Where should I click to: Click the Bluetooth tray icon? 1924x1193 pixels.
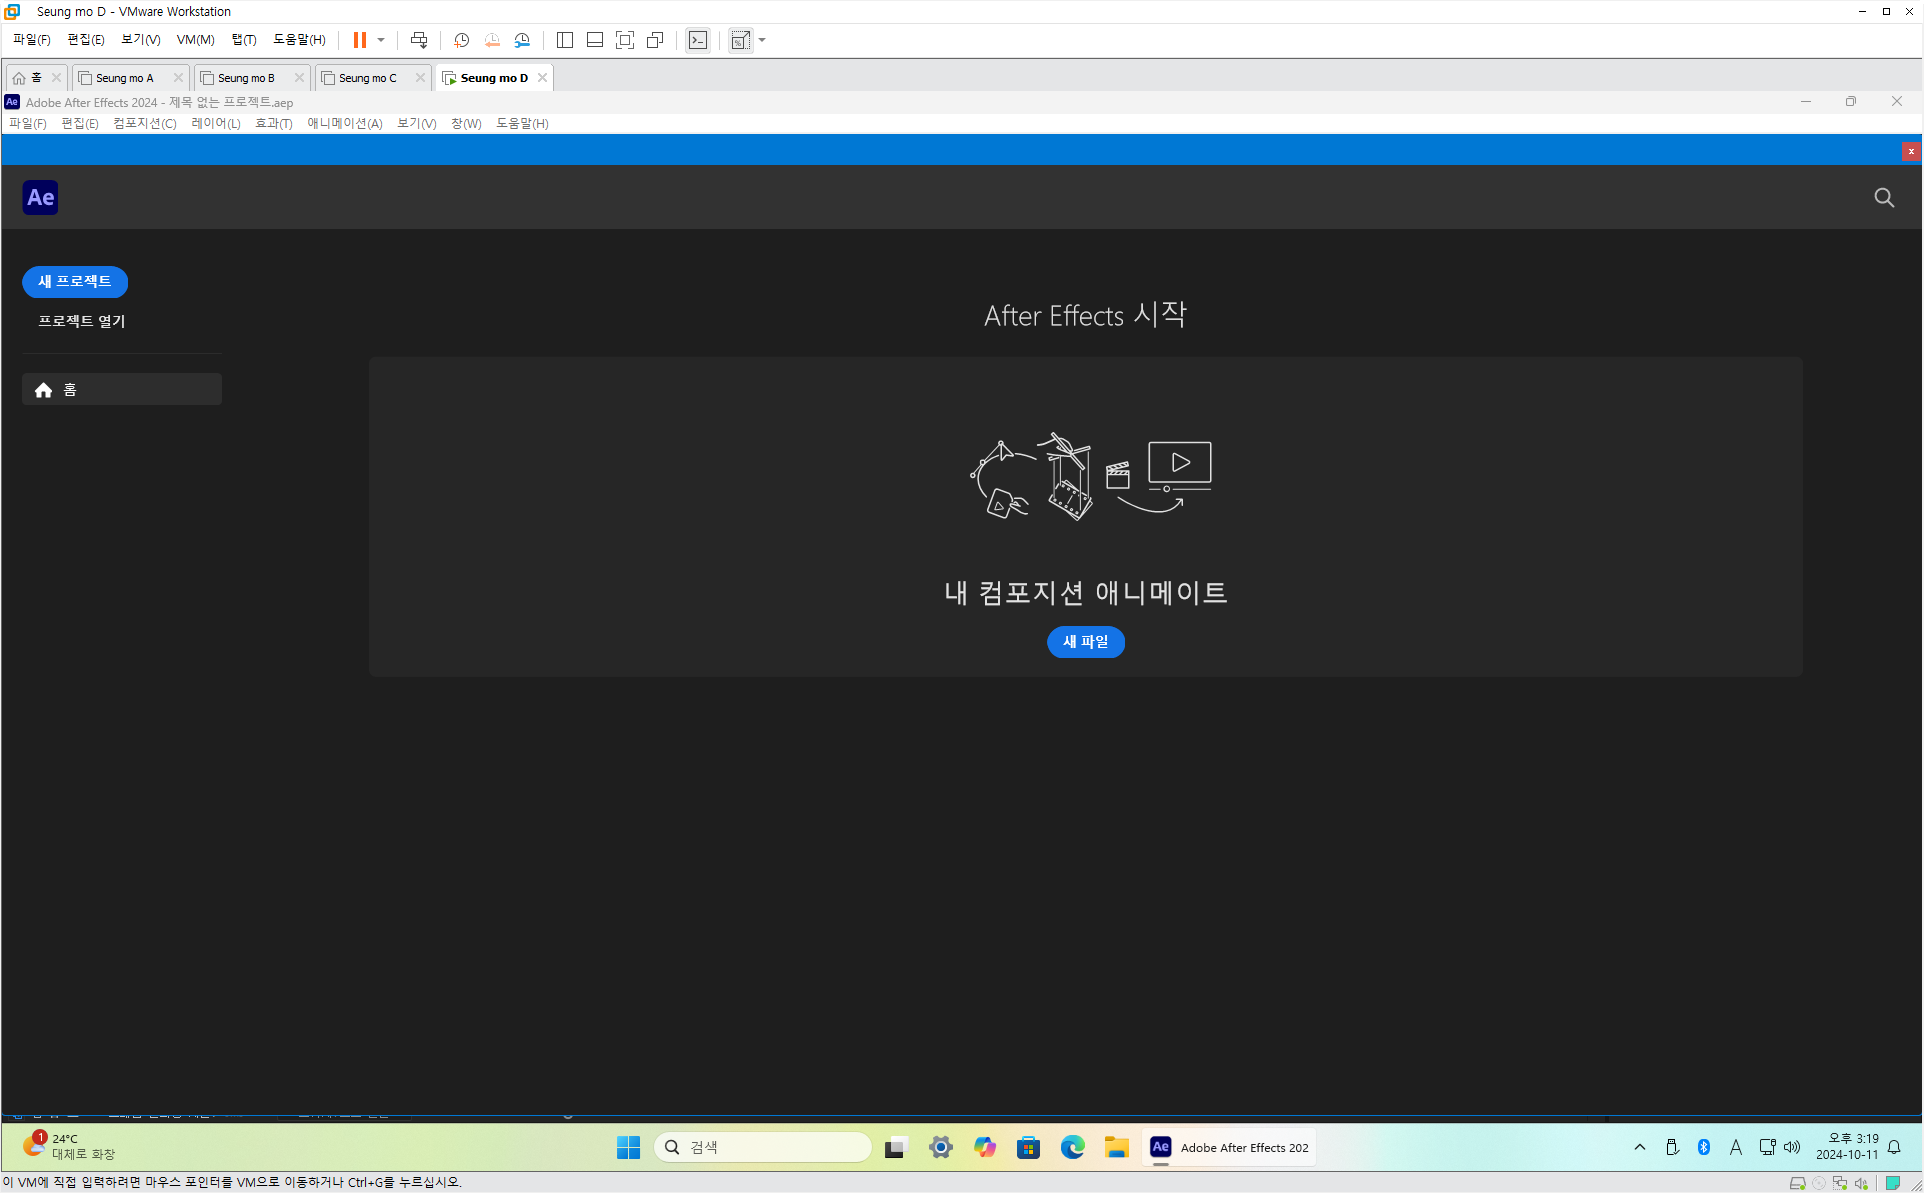point(1704,1147)
